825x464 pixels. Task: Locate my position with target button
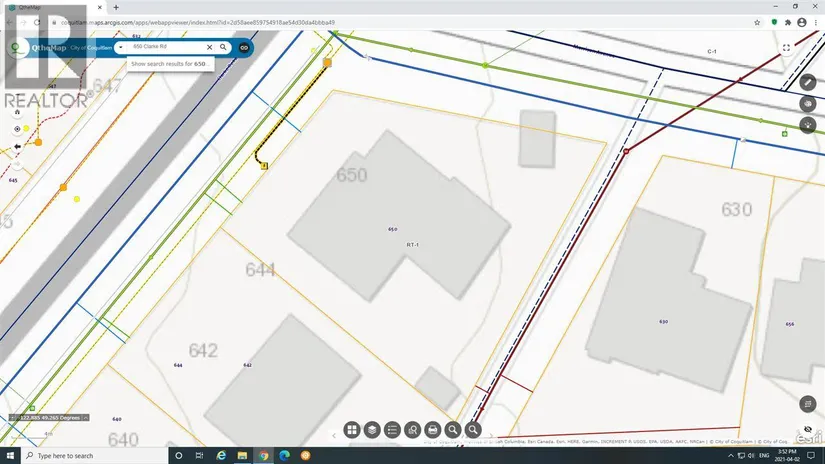(x=17, y=129)
